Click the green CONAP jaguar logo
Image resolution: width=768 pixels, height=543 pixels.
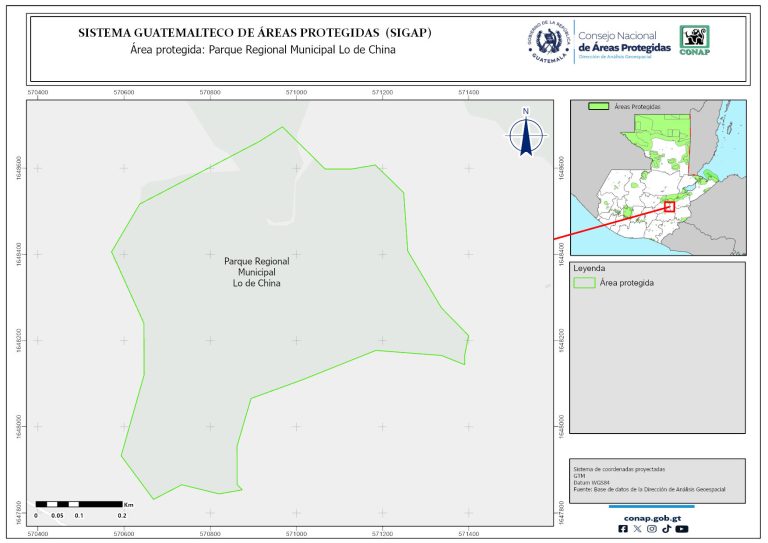click(696, 39)
